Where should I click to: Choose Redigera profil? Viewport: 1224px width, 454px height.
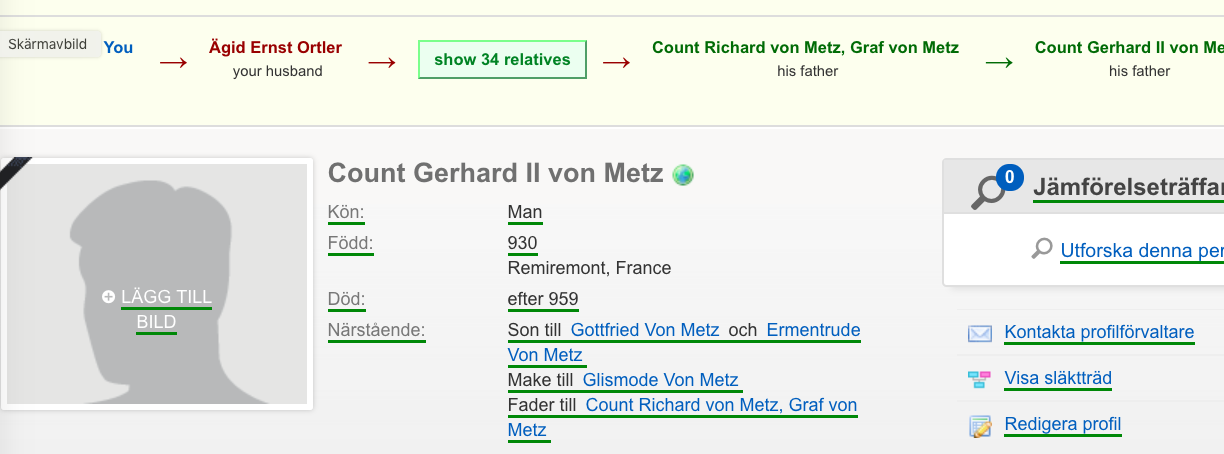[1062, 425]
